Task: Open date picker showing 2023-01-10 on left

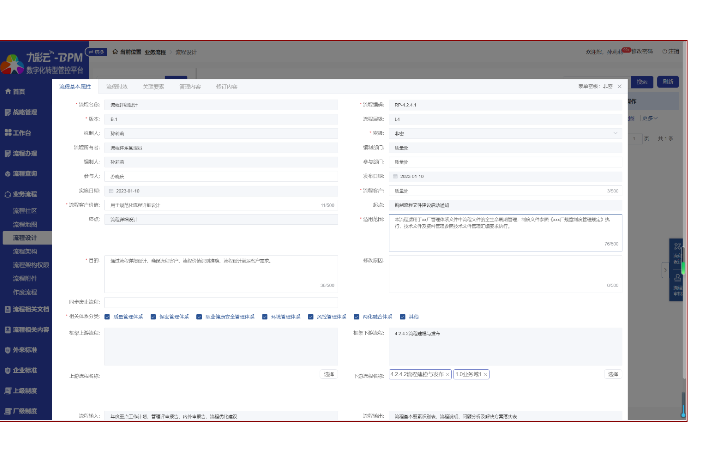Action: pos(221,191)
